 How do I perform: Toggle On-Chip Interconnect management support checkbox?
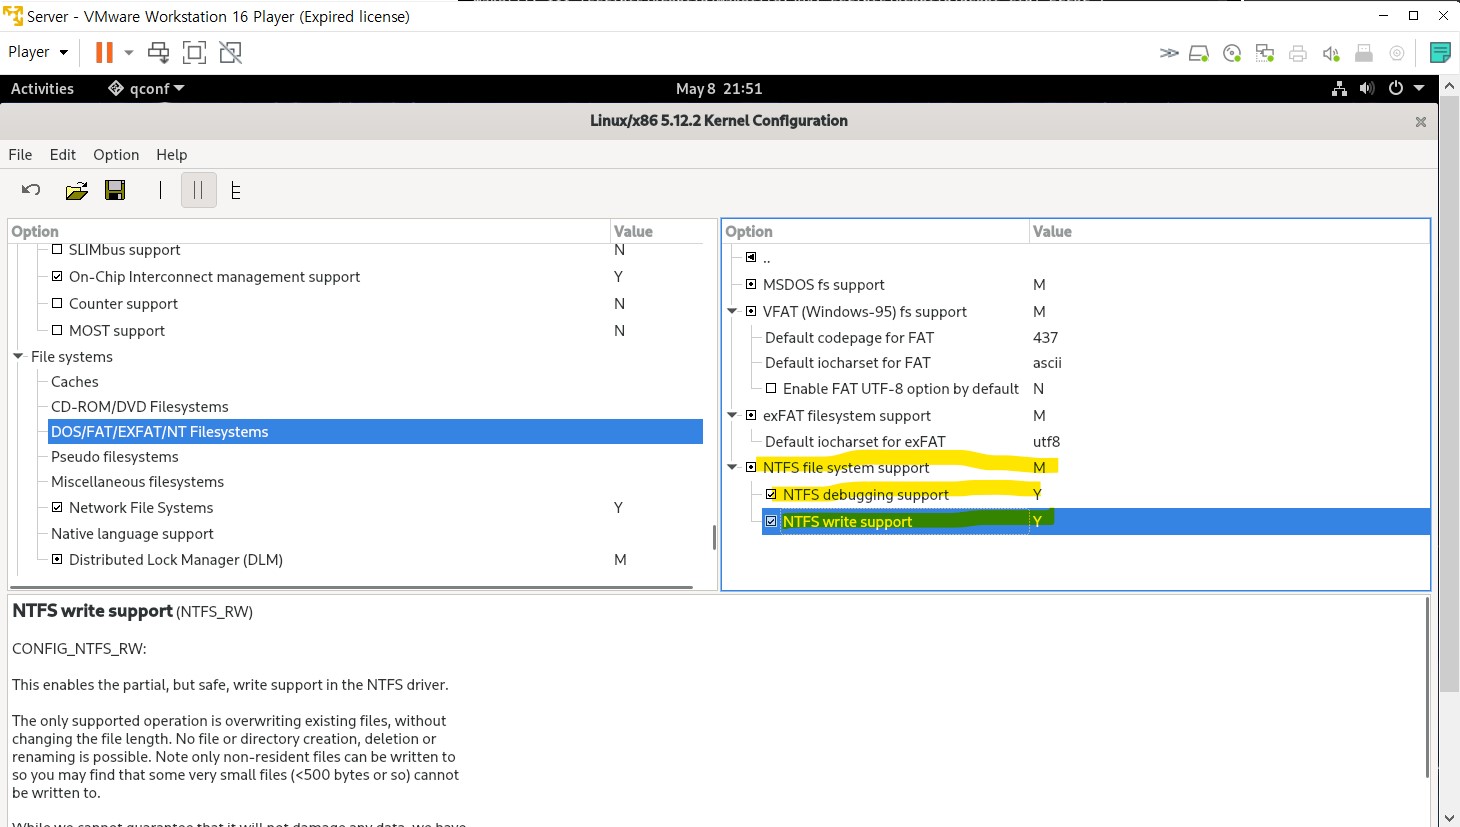[57, 276]
